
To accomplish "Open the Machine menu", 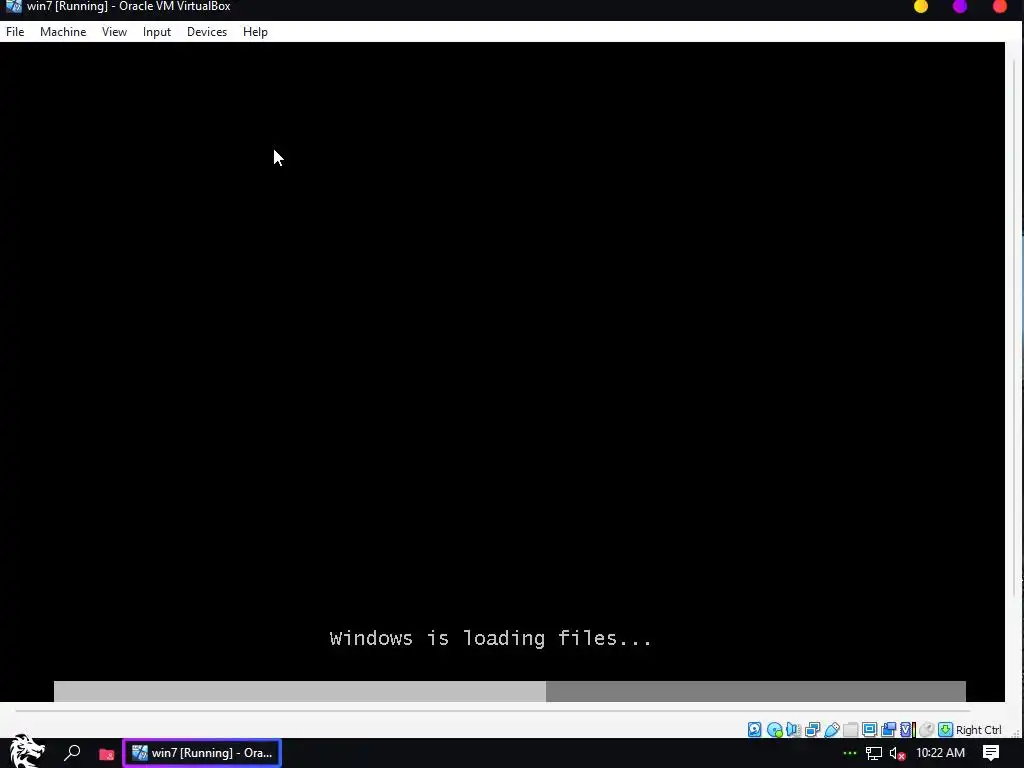I will [x=63, y=31].
